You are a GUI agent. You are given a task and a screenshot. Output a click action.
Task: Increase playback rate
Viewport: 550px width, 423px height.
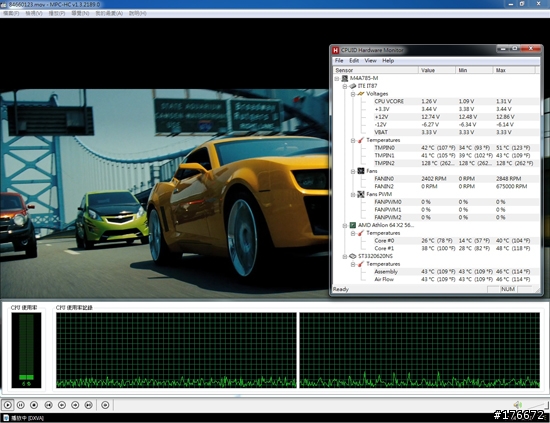point(75,405)
